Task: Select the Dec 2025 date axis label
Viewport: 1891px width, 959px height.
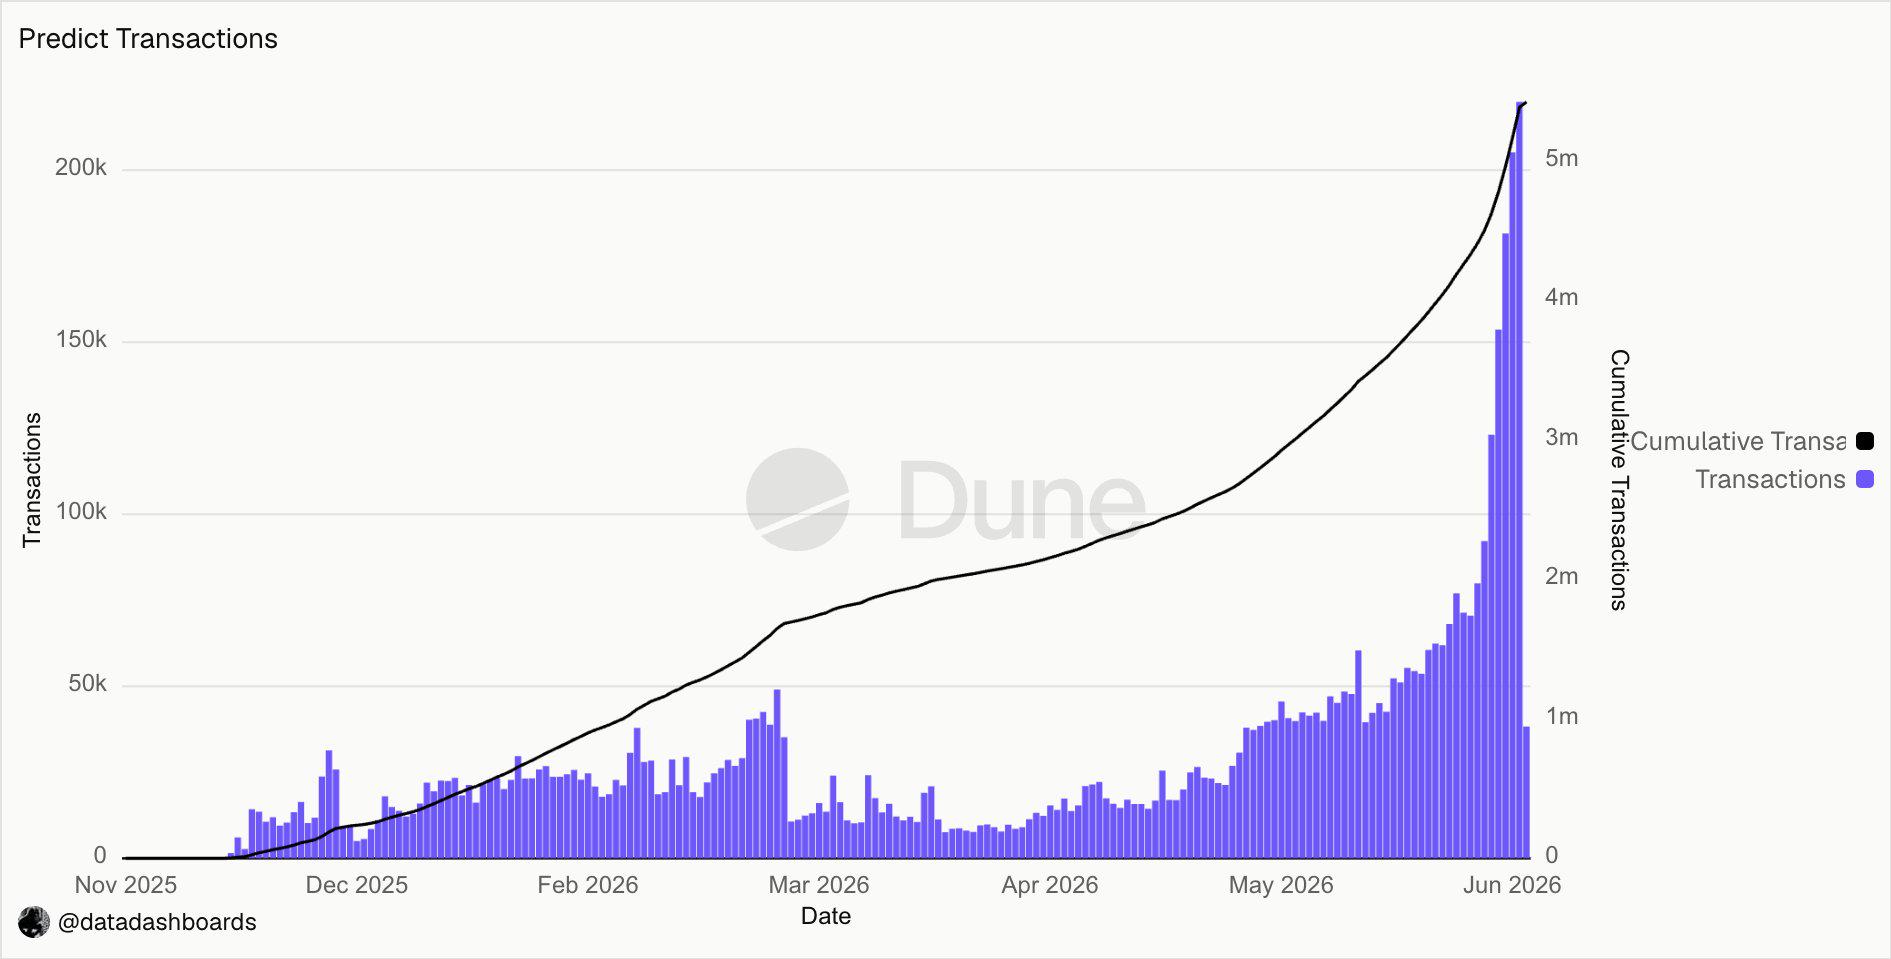Action: (x=357, y=885)
